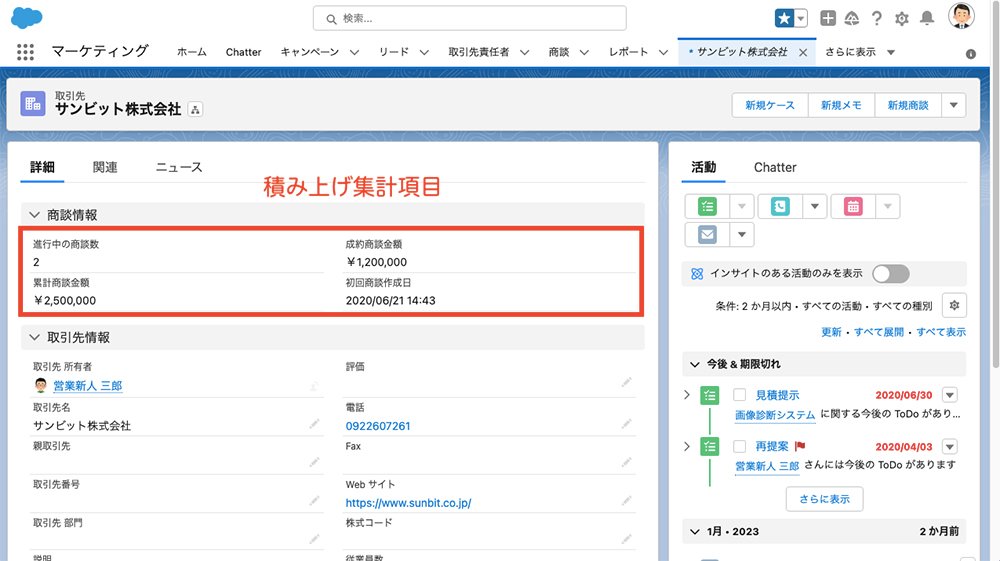The height and width of the screenshot is (561, 1000).
Task: Open the favorites list dropdown arrow
Action: point(801,18)
